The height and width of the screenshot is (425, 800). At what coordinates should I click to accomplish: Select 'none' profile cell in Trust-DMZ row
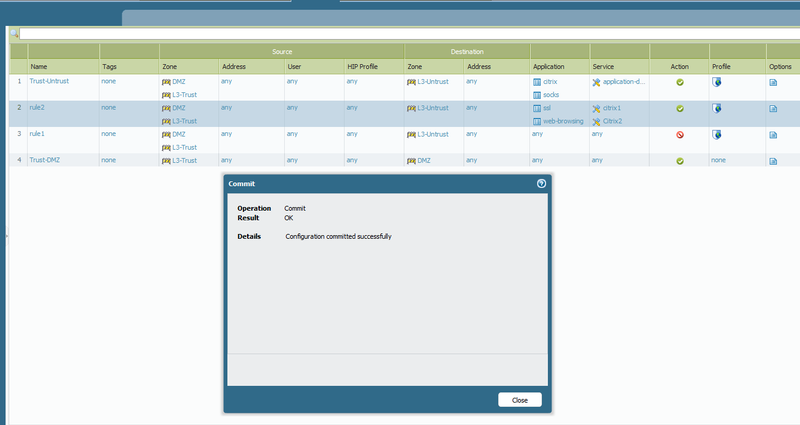point(718,160)
